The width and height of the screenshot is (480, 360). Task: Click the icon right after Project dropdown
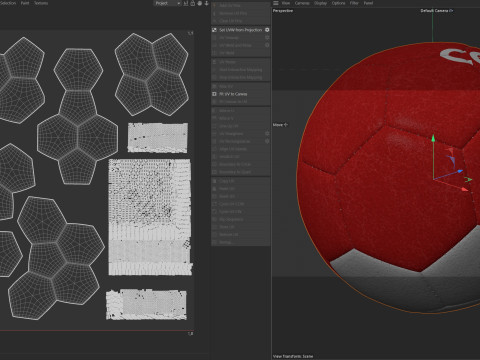coord(186,3)
